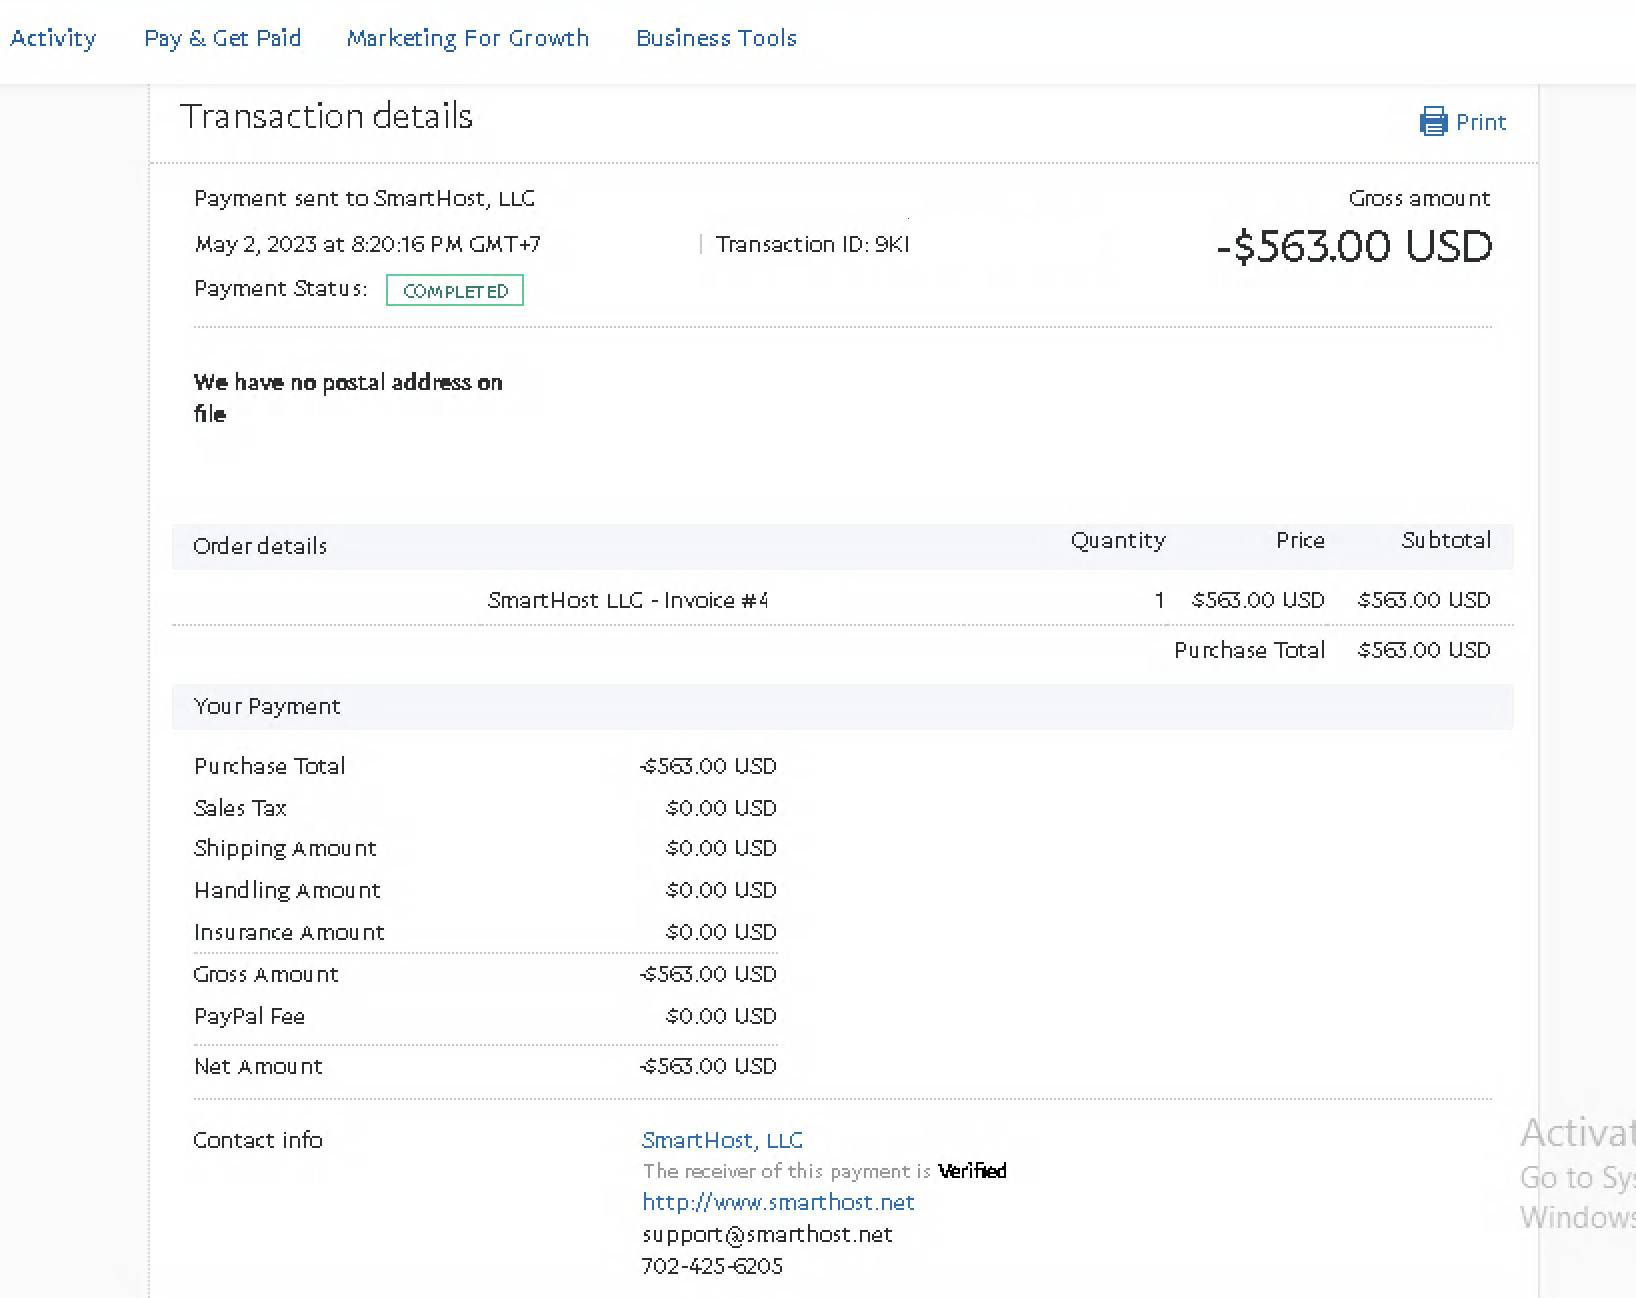Select the no postal address notice

point(348,398)
